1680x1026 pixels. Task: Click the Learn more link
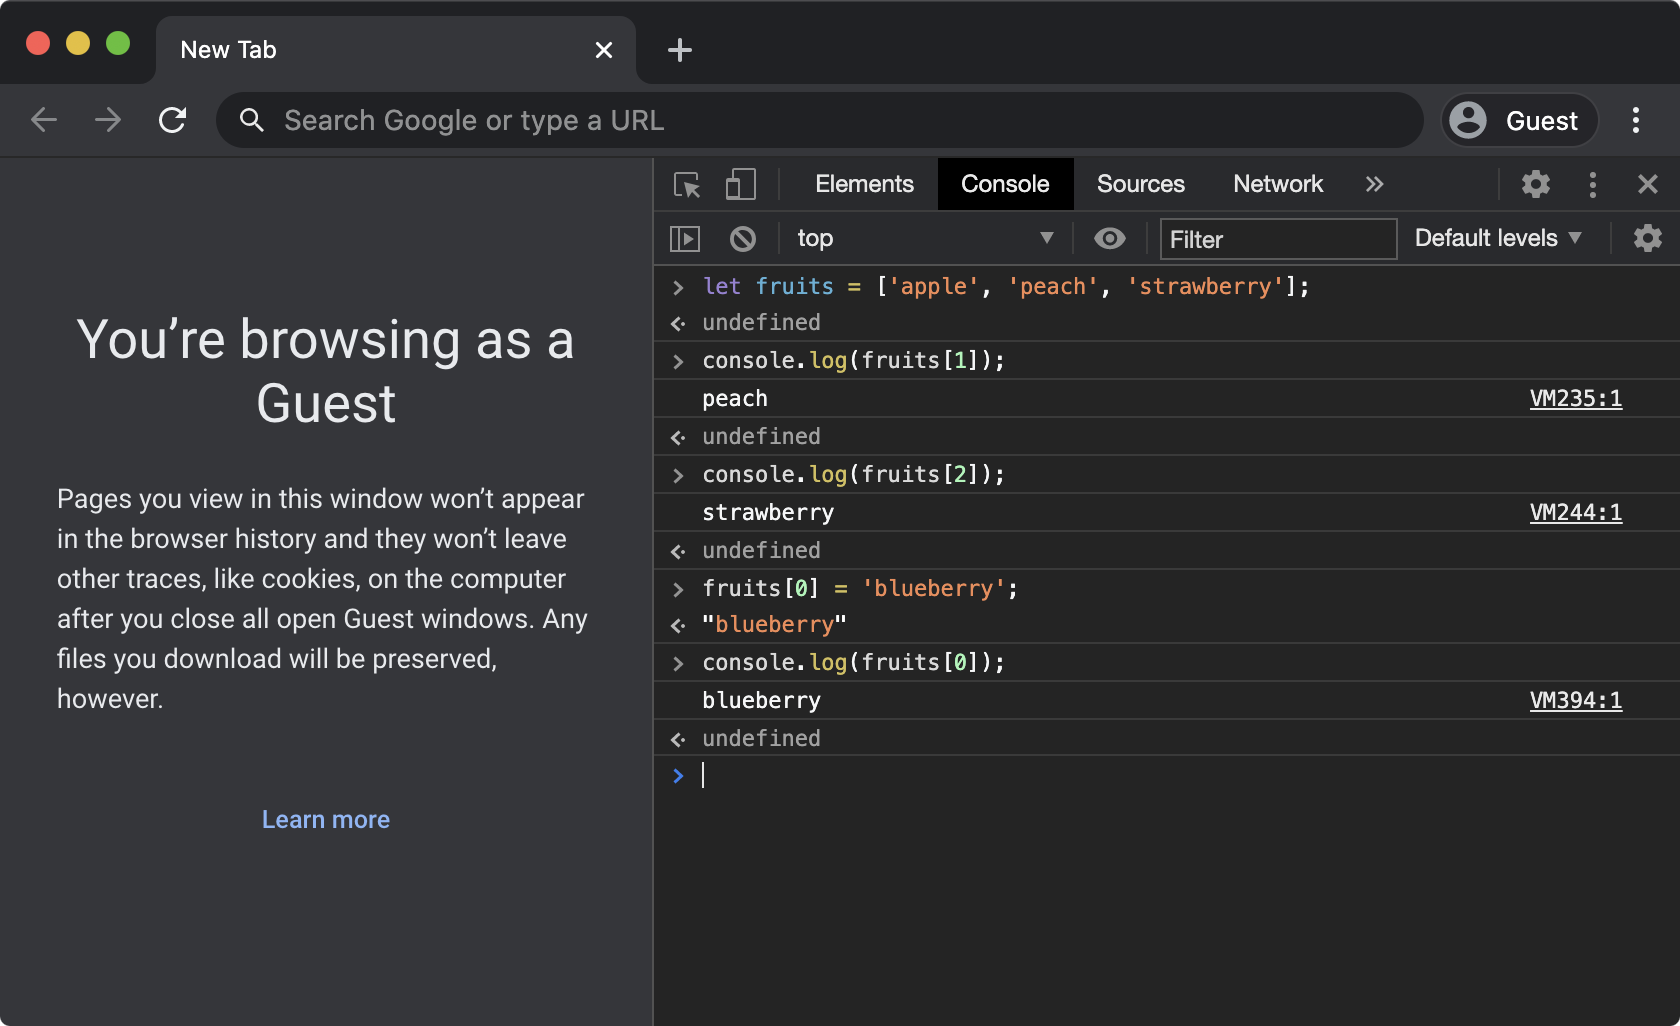click(x=326, y=819)
